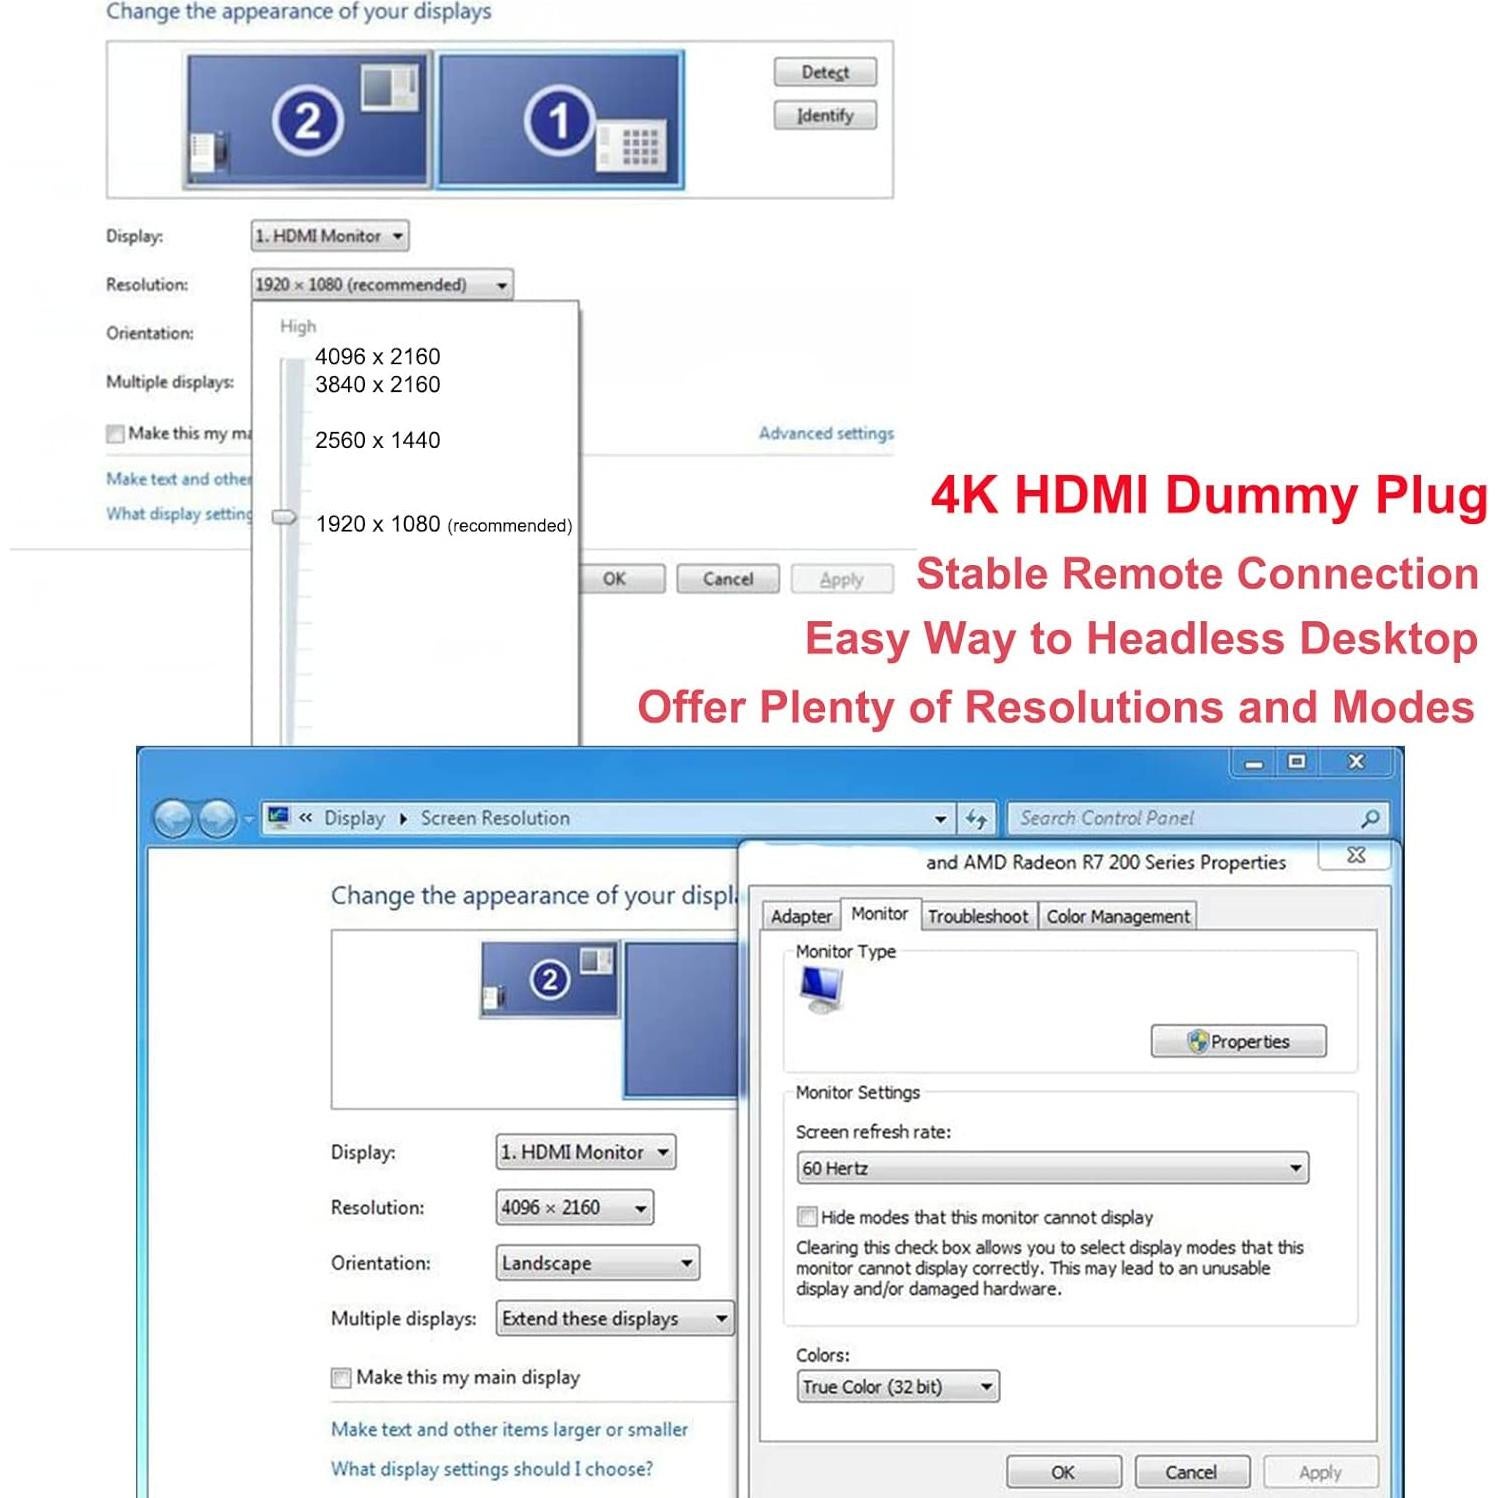Click the Advanced settings link
This screenshot has height=1498, width=1498.
click(826, 433)
